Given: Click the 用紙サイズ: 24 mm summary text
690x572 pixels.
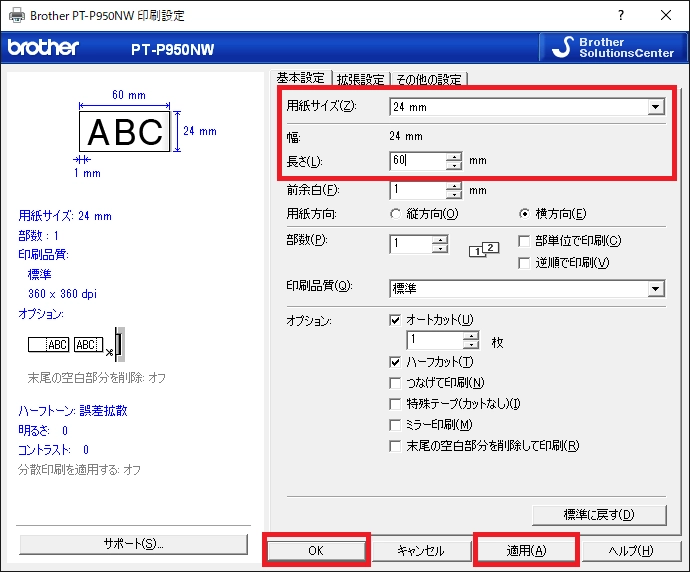Looking at the screenshot, I should pos(65,216).
